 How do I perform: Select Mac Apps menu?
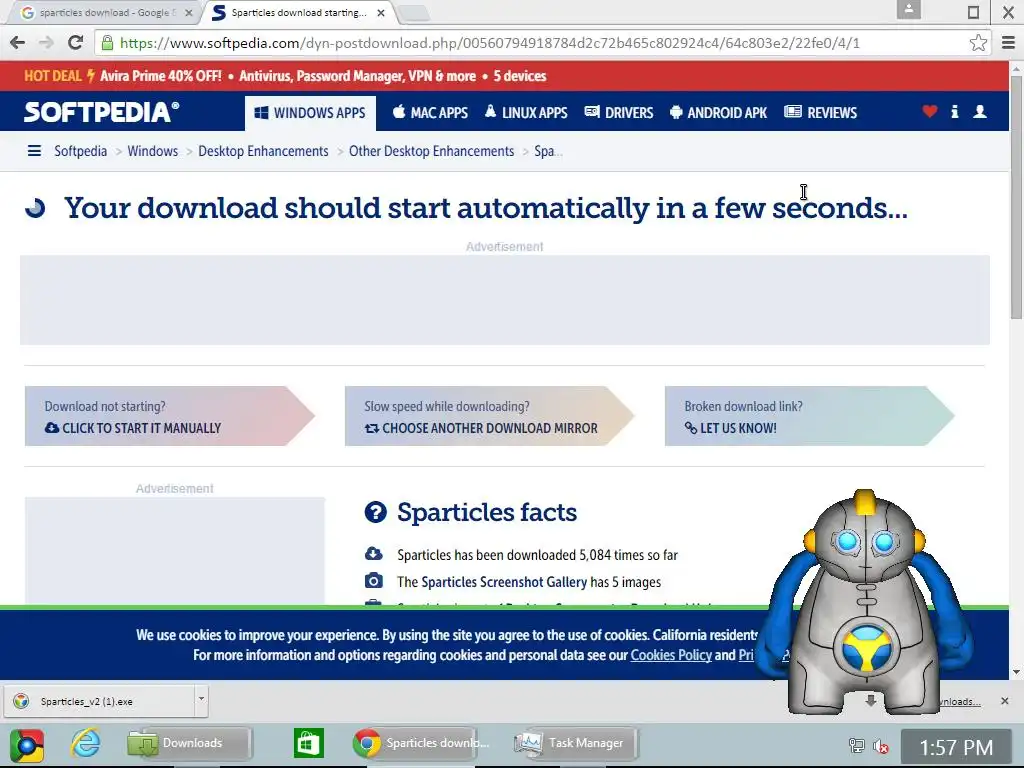(430, 112)
